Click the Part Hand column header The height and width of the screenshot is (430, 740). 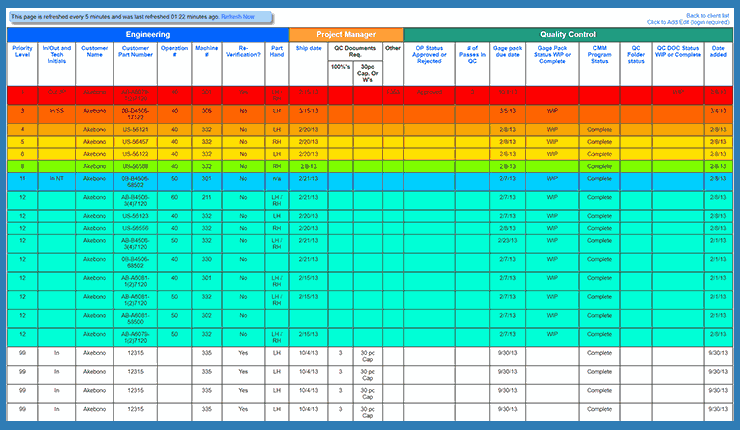(x=277, y=51)
